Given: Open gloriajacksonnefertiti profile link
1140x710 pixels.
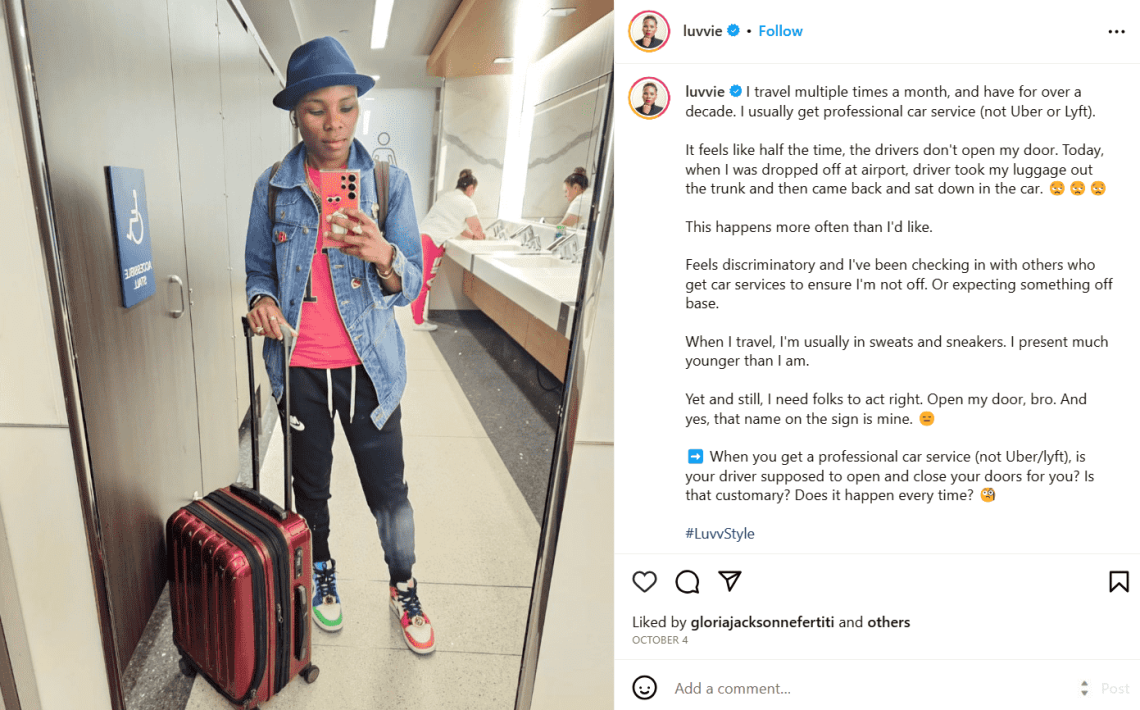Looking at the screenshot, I should click(762, 622).
